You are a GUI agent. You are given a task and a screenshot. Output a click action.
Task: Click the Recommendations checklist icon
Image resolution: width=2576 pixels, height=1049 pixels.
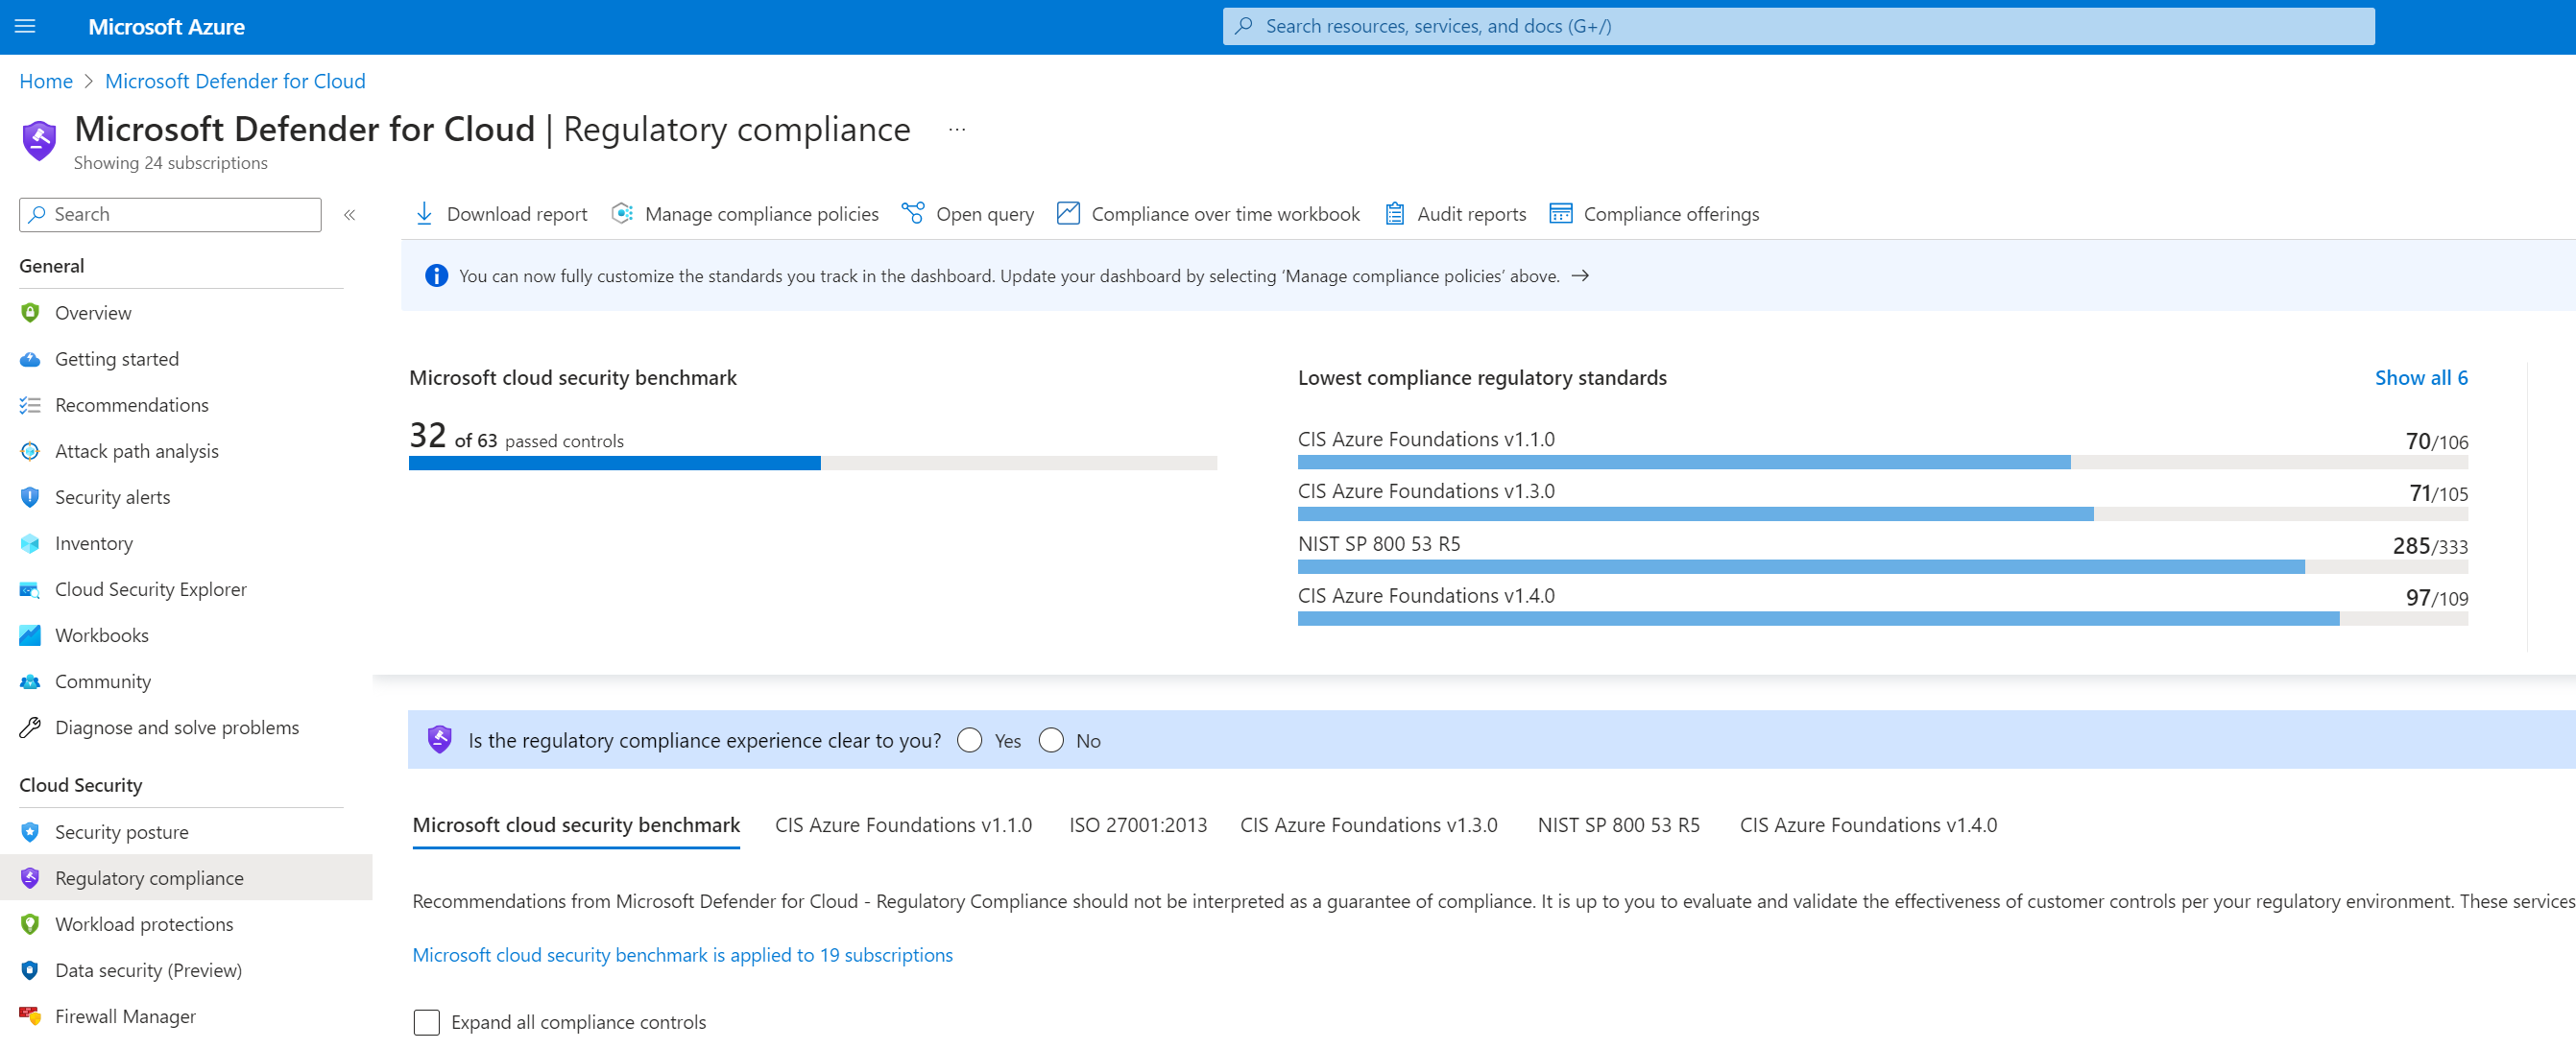pos(30,405)
